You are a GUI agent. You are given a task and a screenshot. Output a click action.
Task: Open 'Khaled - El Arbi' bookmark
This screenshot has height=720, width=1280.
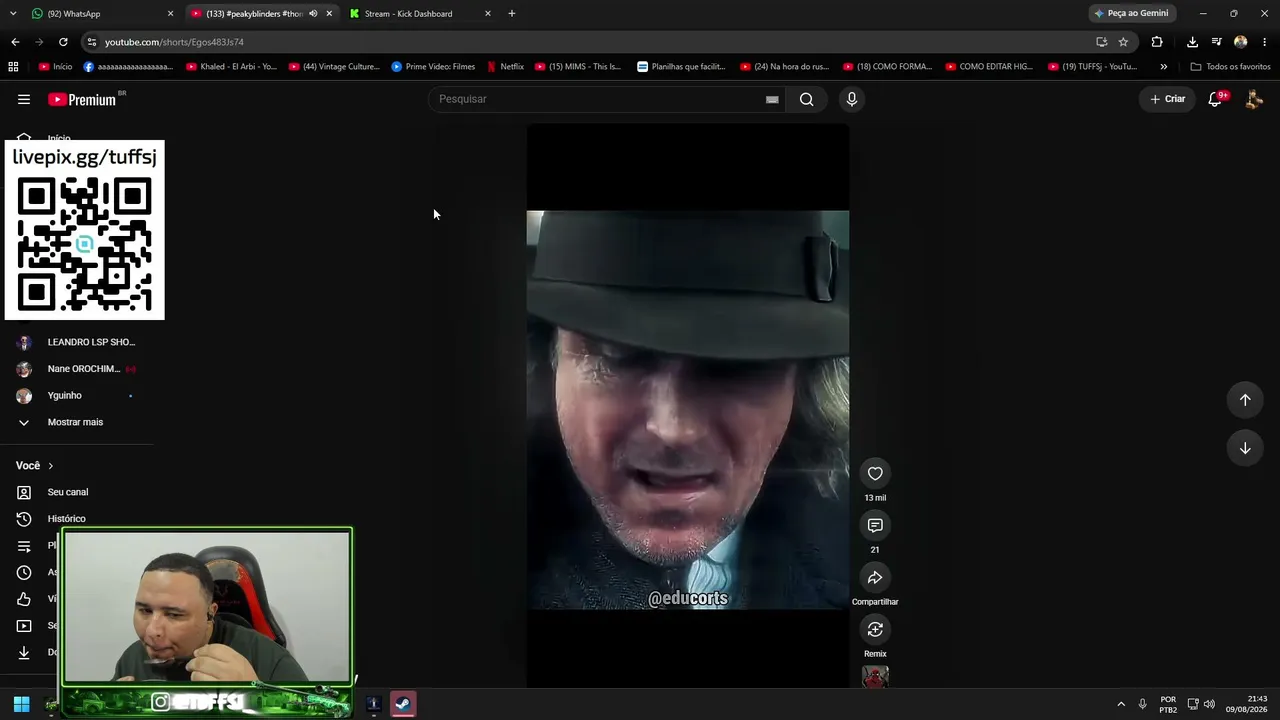231,67
